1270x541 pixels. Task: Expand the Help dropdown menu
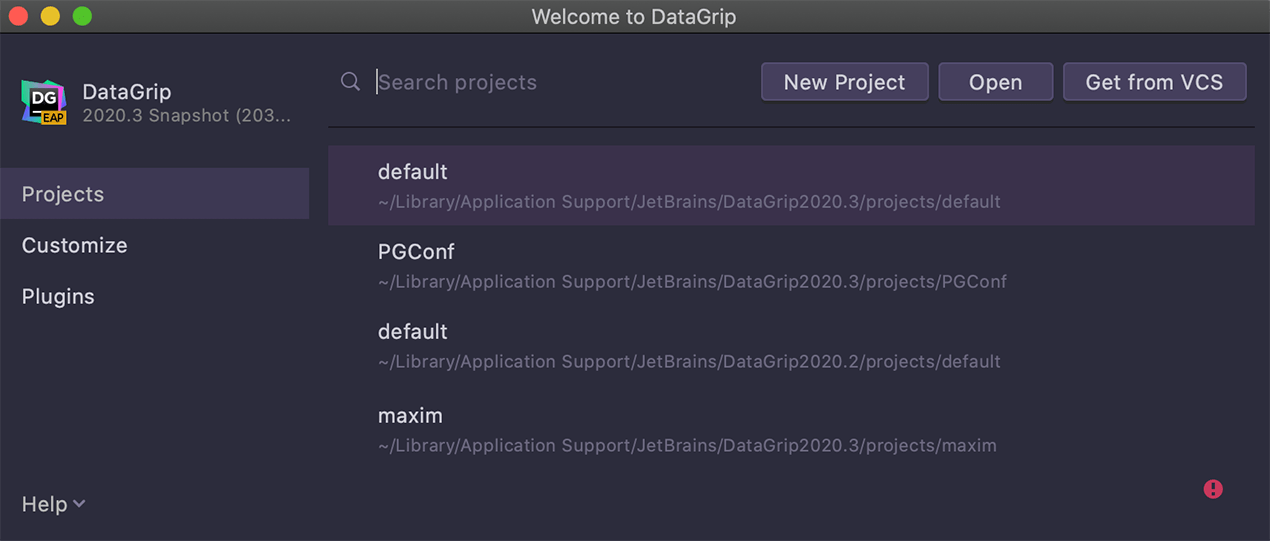(x=54, y=504)
